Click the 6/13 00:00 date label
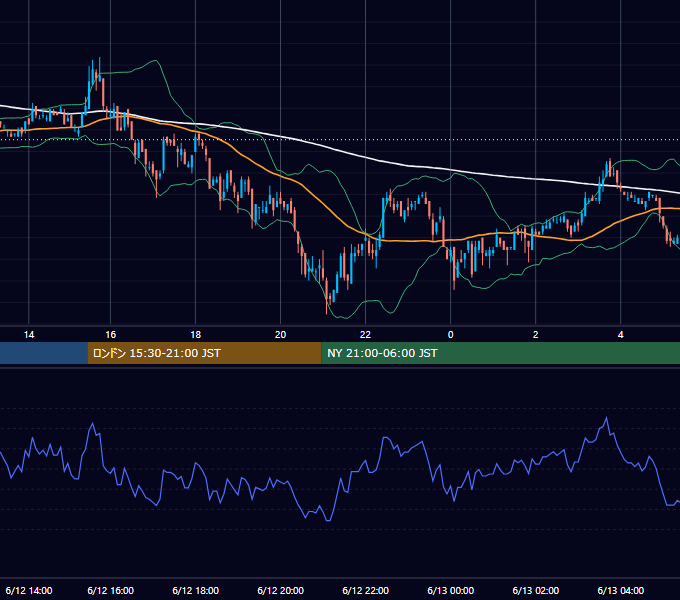This screenshot has width=680, height=600. [x=451, y=590]
